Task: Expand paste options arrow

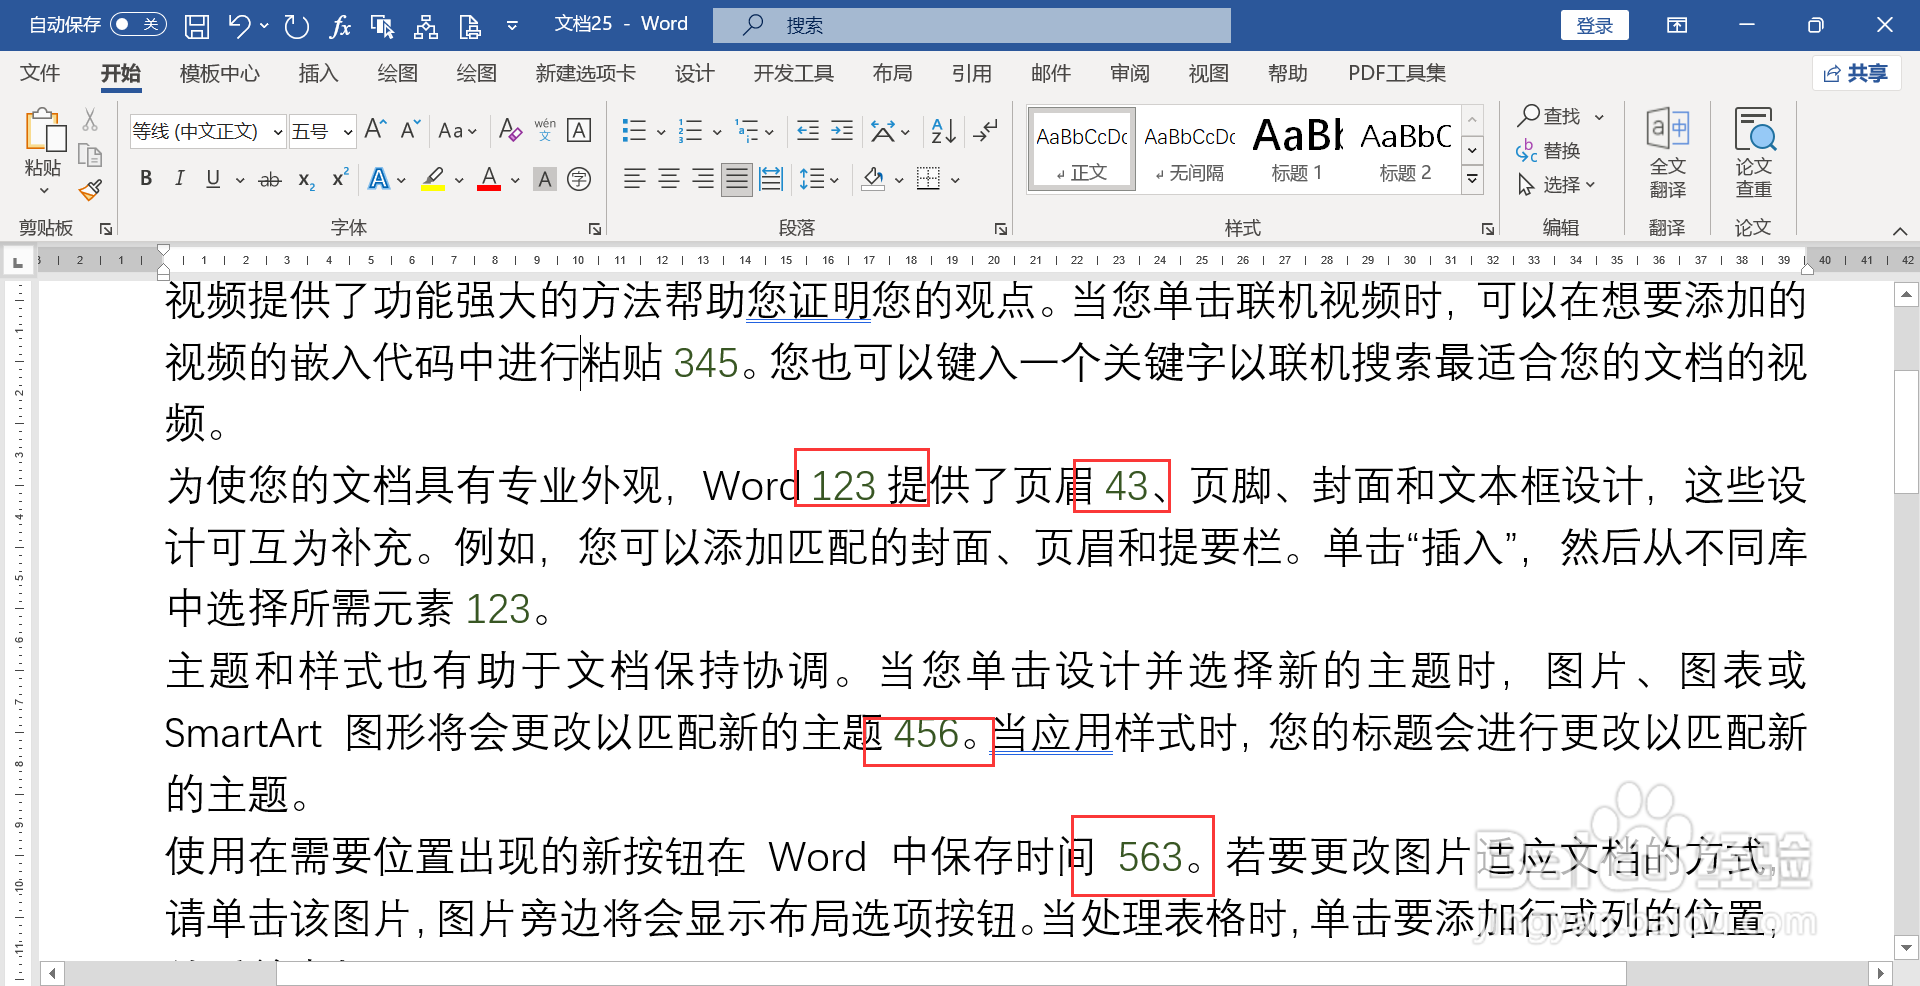Action: pos(44,190)
